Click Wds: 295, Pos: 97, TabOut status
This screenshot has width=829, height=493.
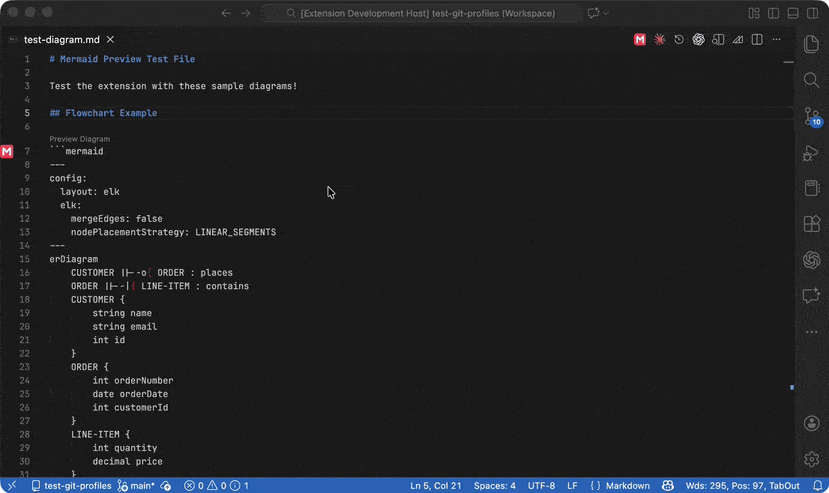(x=742, y=486)
